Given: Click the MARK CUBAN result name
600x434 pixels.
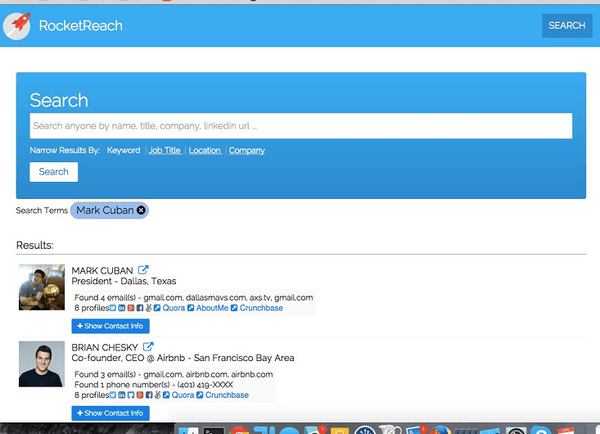Looking at the screenshot, I should click(102, 271).
